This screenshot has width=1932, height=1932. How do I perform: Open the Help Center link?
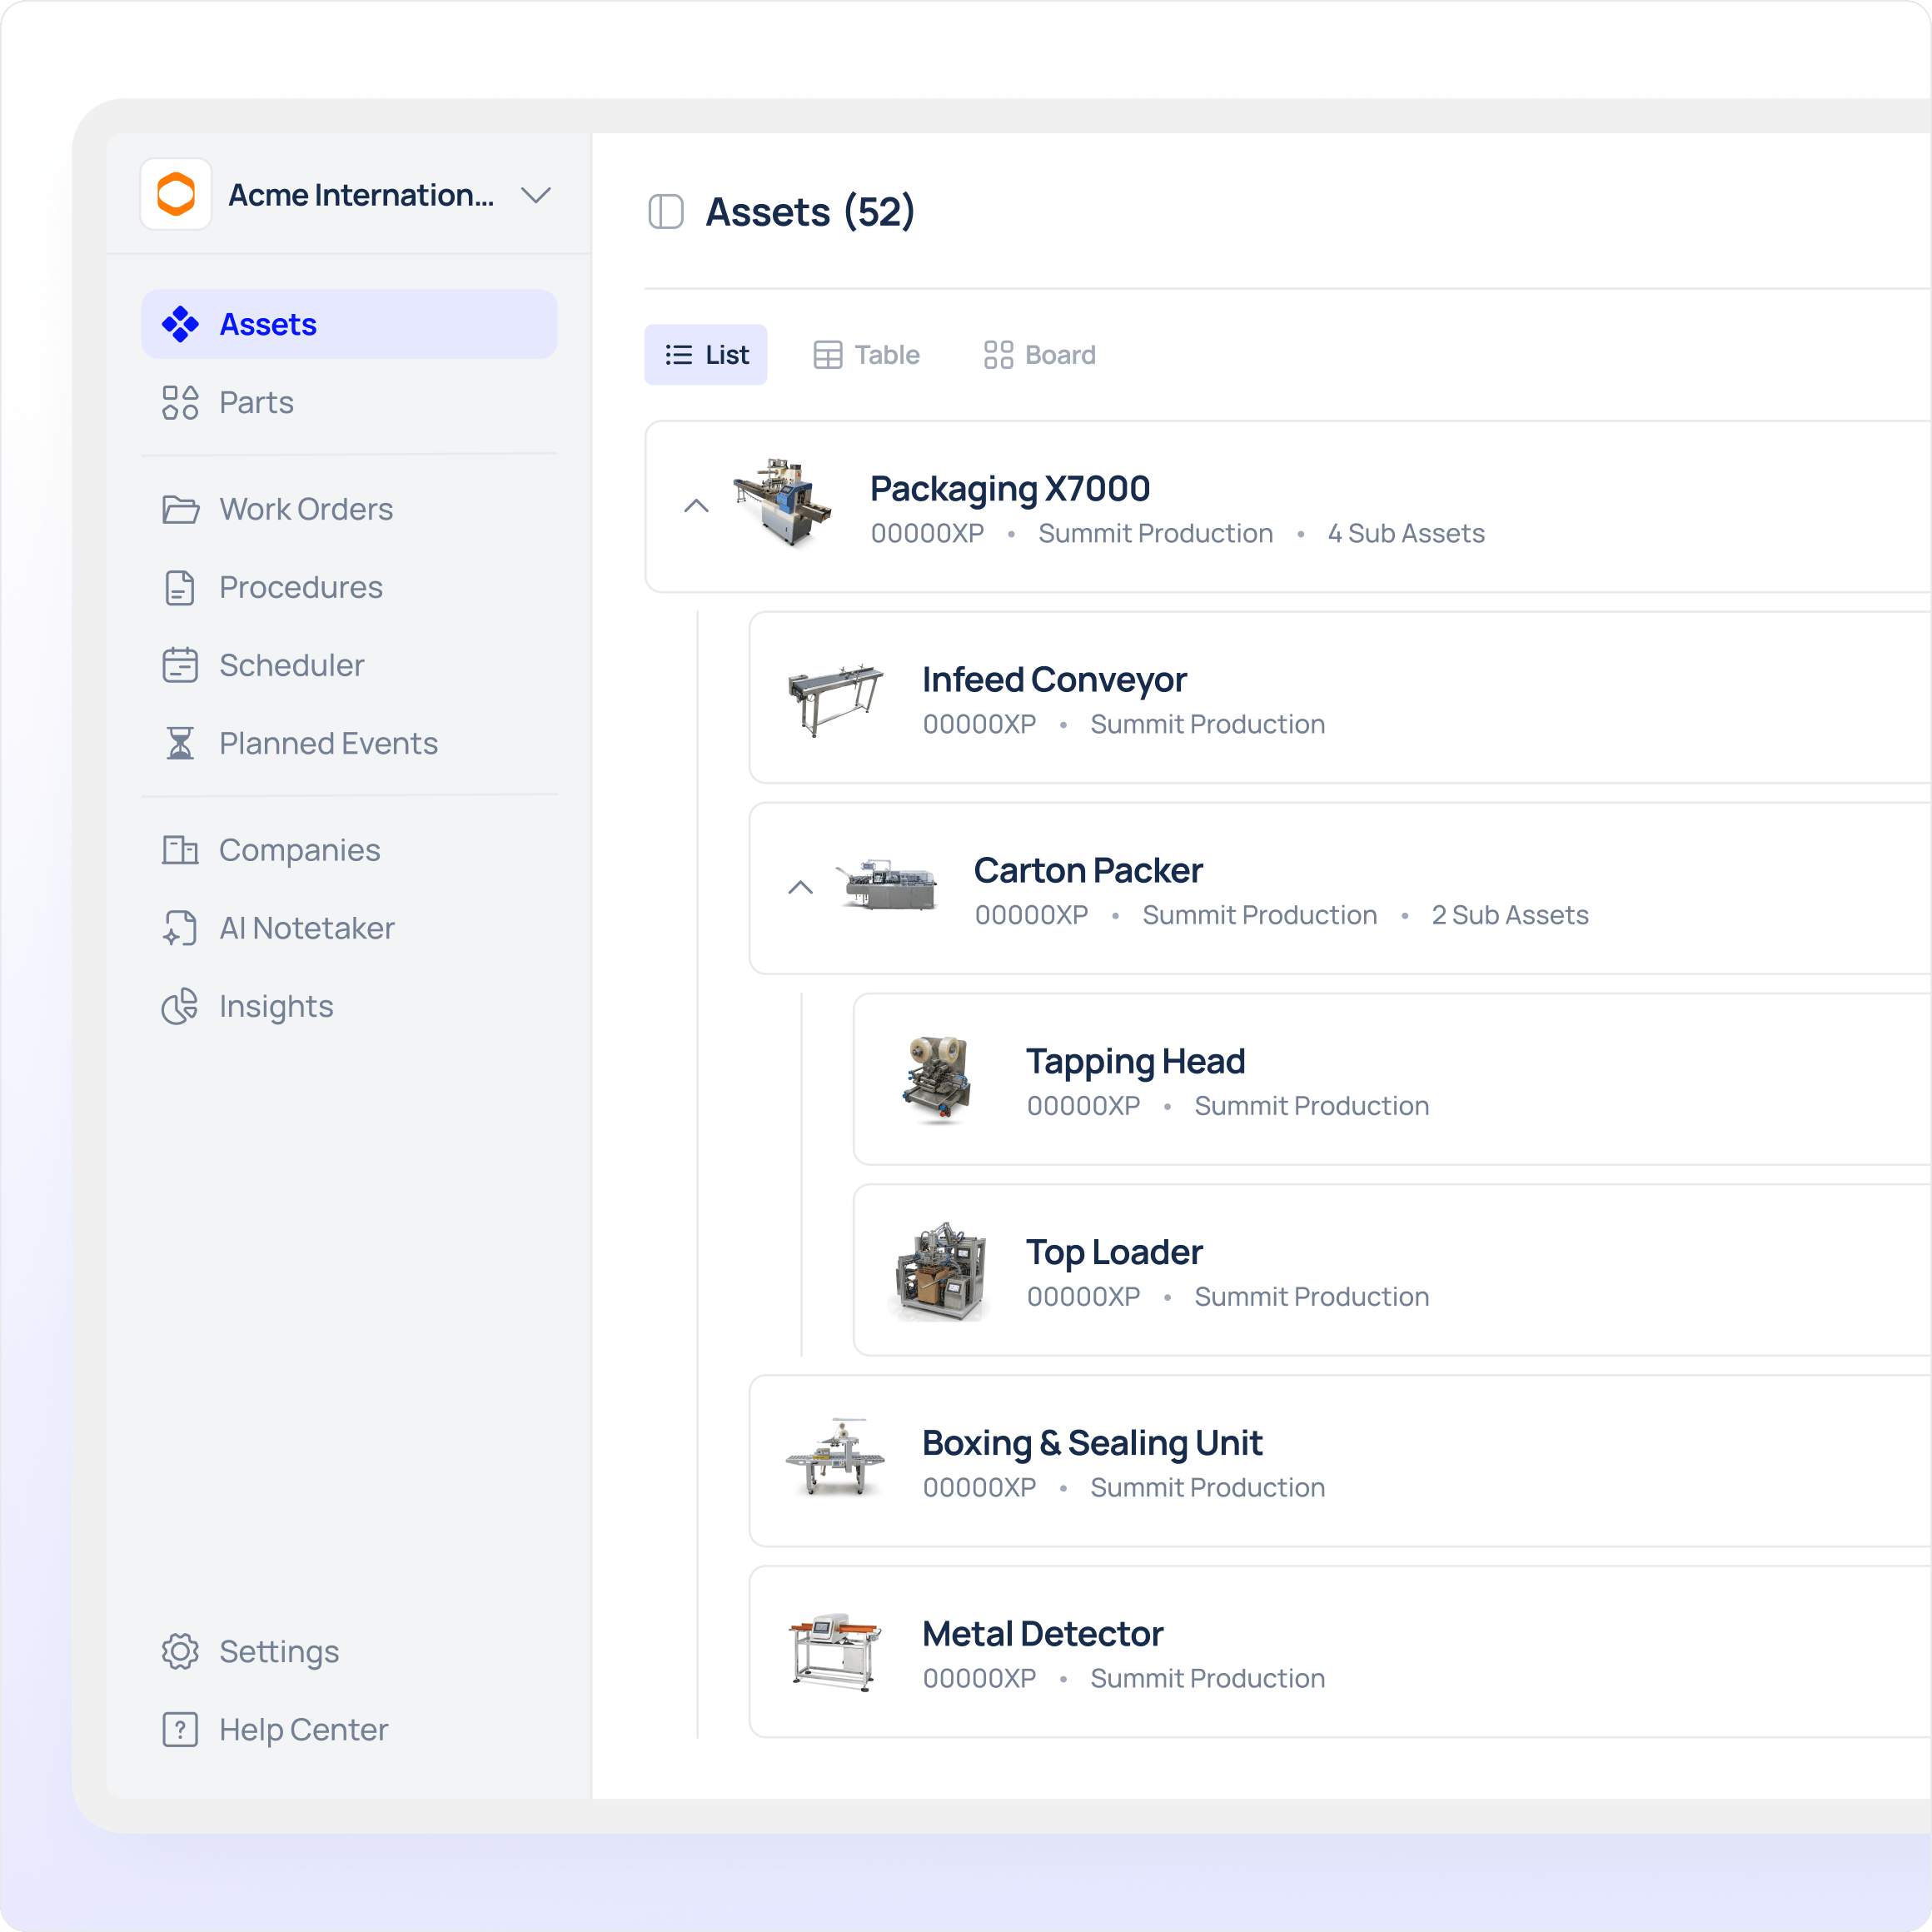pos(302,1729)
